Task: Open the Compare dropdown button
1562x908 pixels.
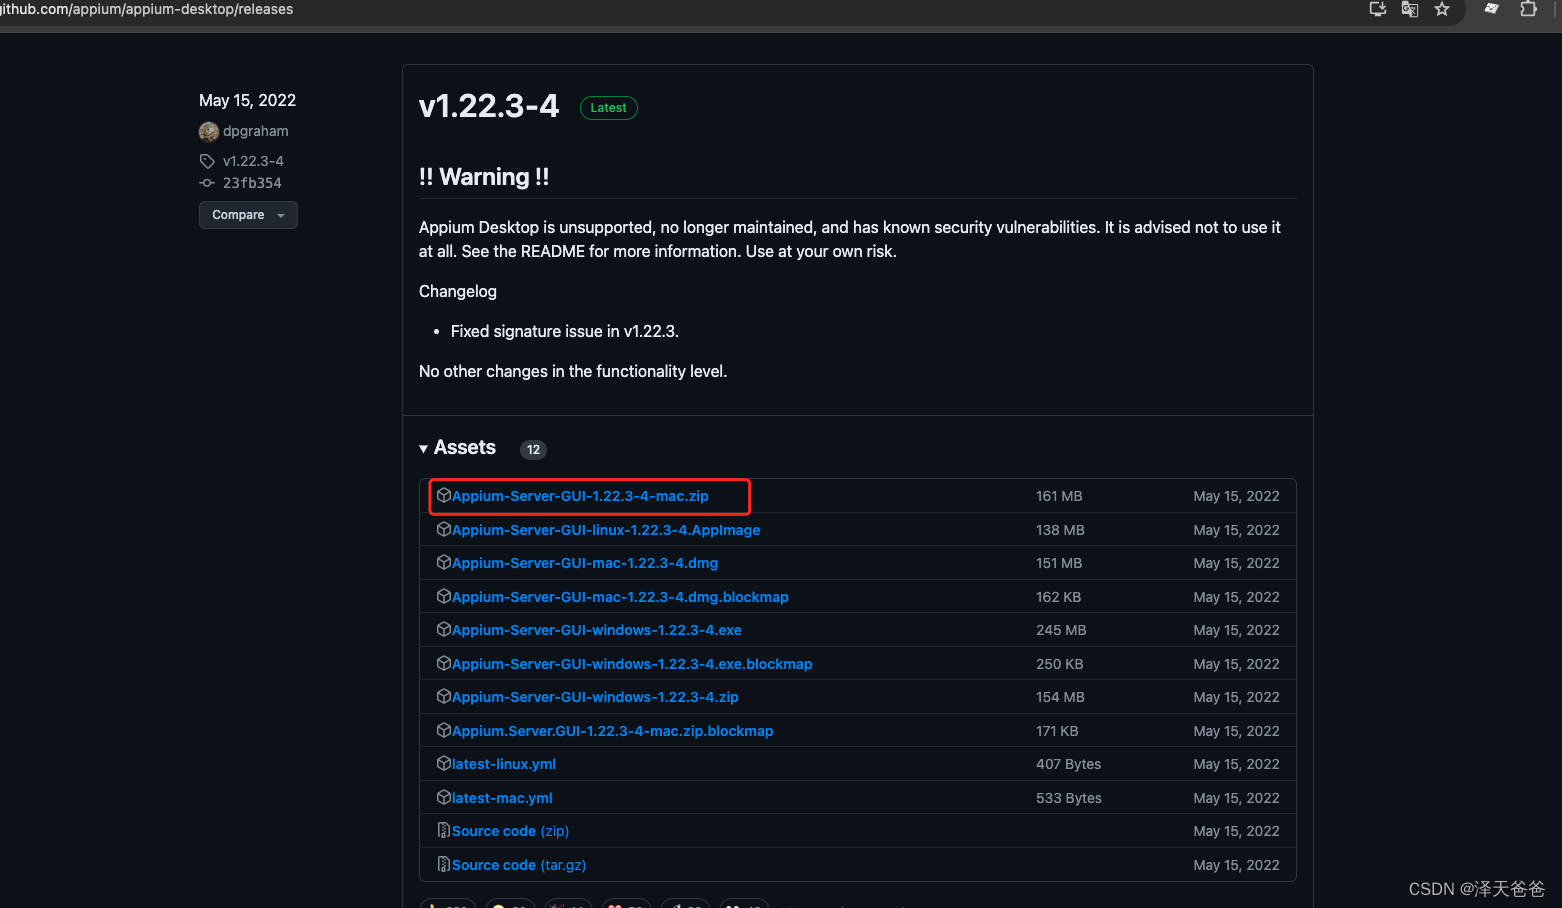Action: pos(248,215)
